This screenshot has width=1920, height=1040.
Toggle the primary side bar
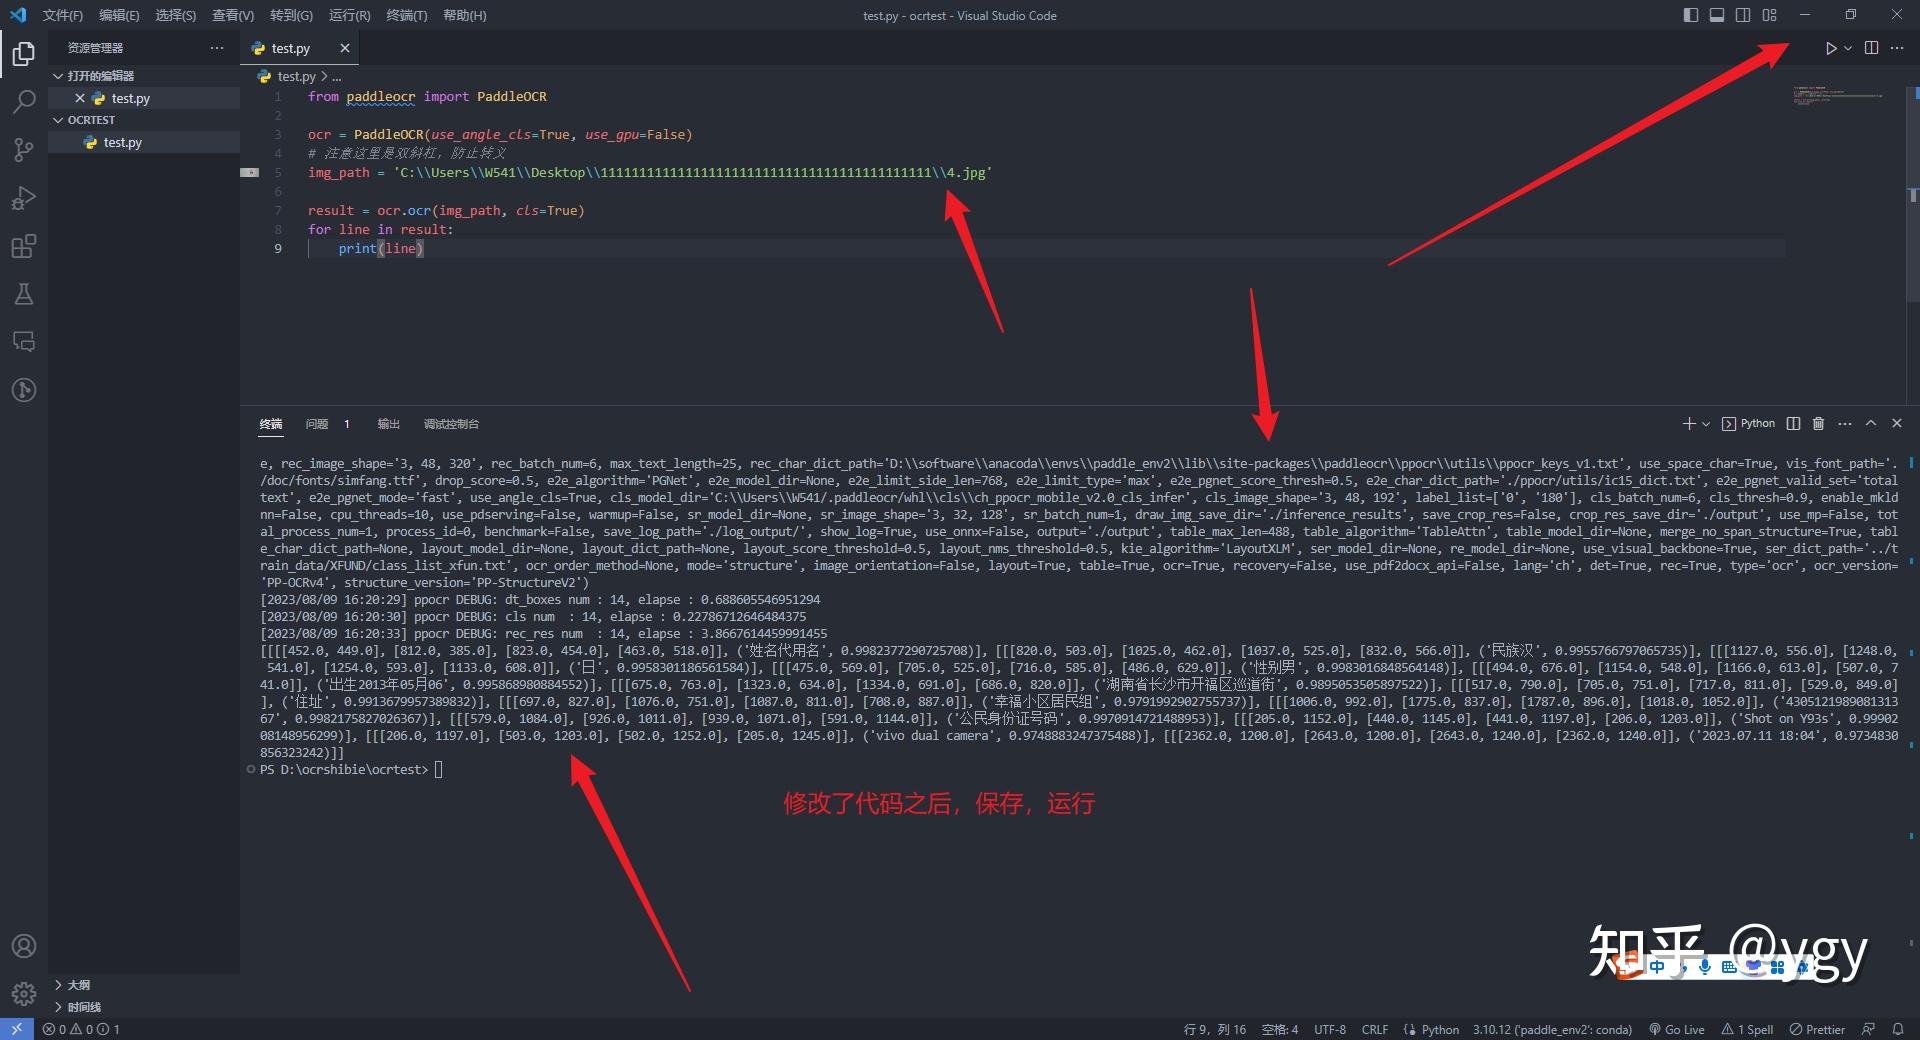click(x=1691, y=15)
